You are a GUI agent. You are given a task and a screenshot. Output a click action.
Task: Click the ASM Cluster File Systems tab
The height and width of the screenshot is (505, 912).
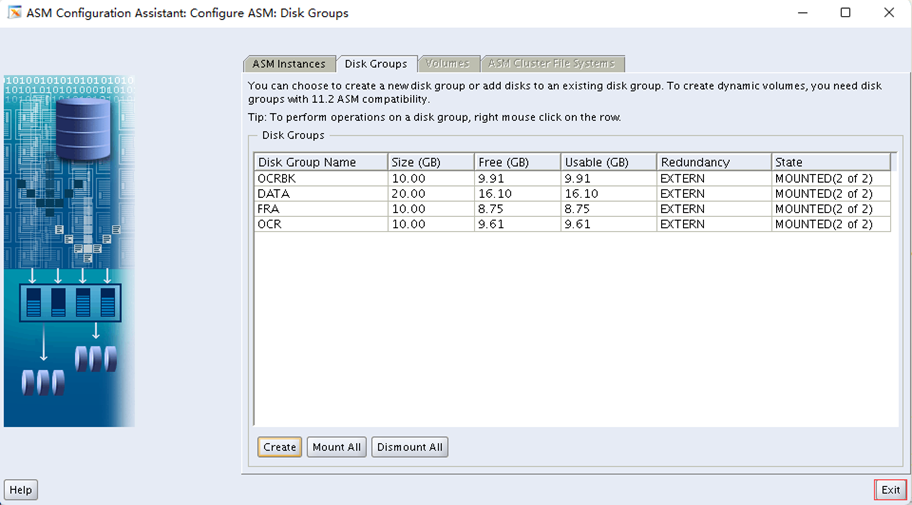pos(551,63)
